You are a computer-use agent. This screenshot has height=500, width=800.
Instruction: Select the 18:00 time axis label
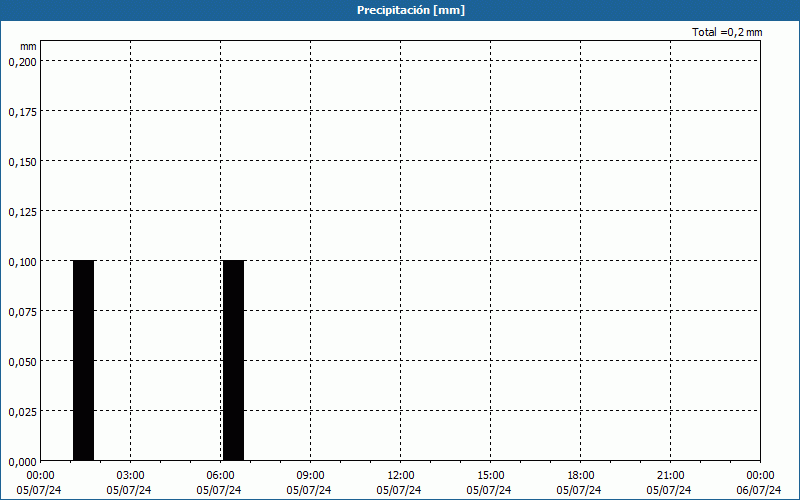coord(580,476)
